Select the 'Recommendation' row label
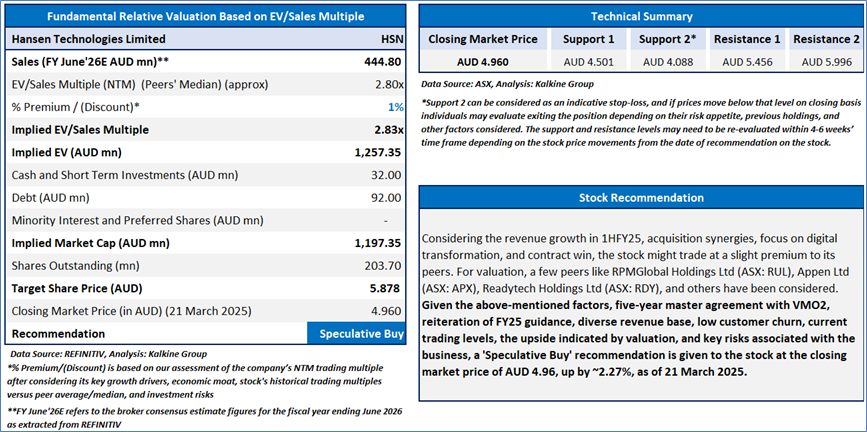The width and height of the screenshot is (867, 432). pyautogui.click(x=58, y=334)
